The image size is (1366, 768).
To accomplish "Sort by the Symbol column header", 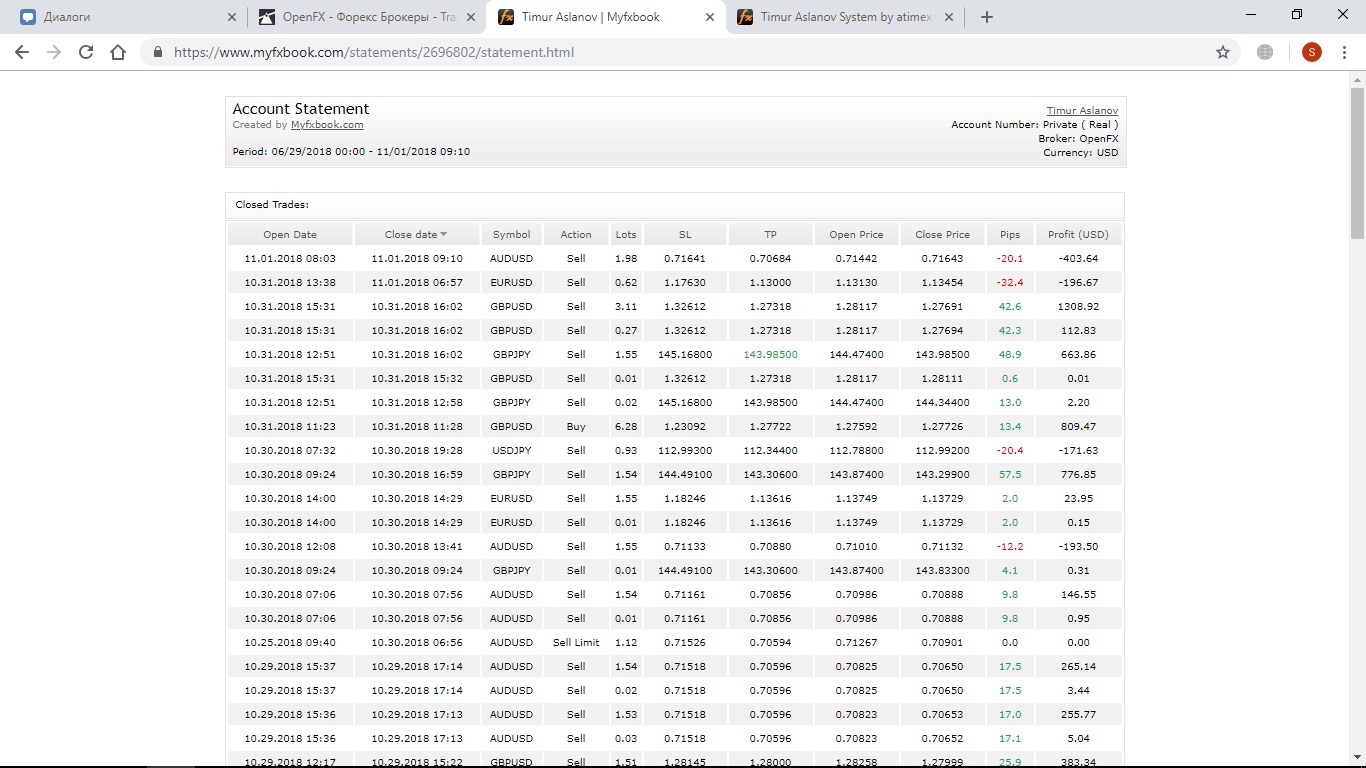I will click(x=511, y=234).
